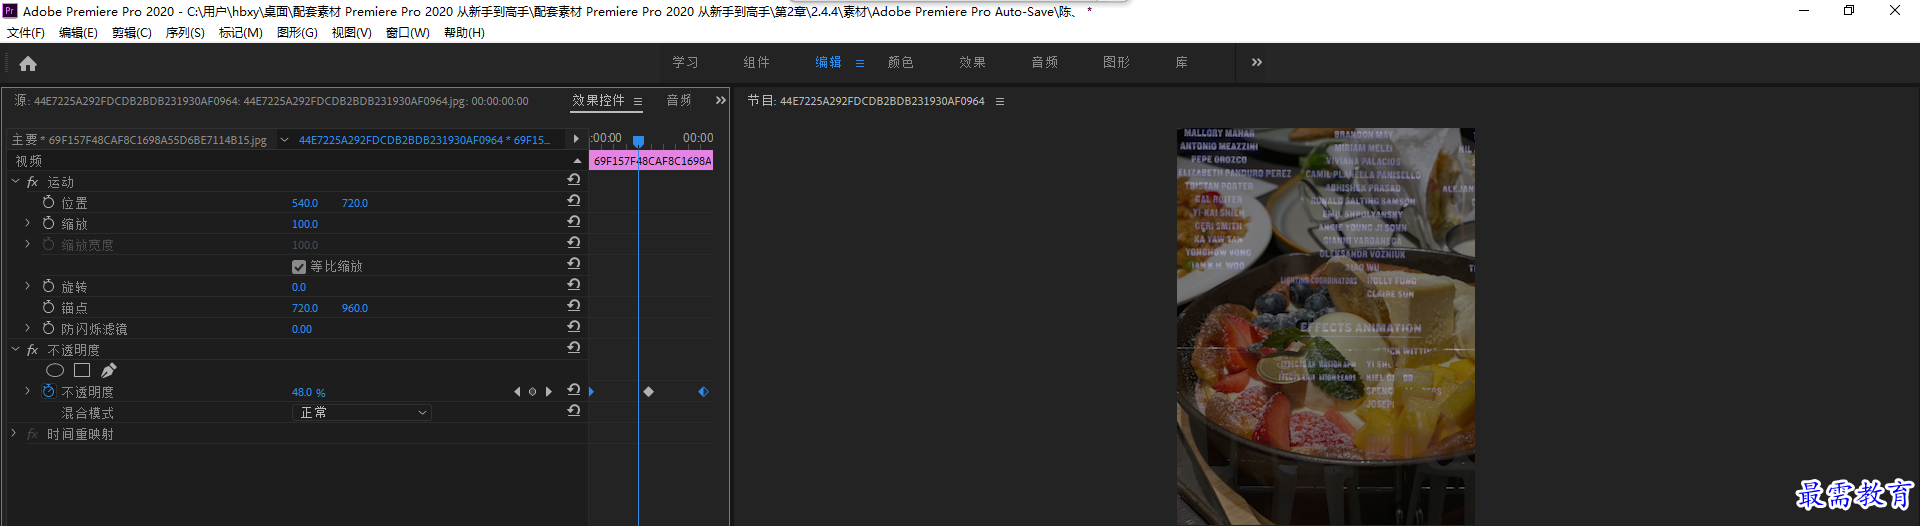
Task: Open the 标记(M) menu
Action: (x=241, y=33)
